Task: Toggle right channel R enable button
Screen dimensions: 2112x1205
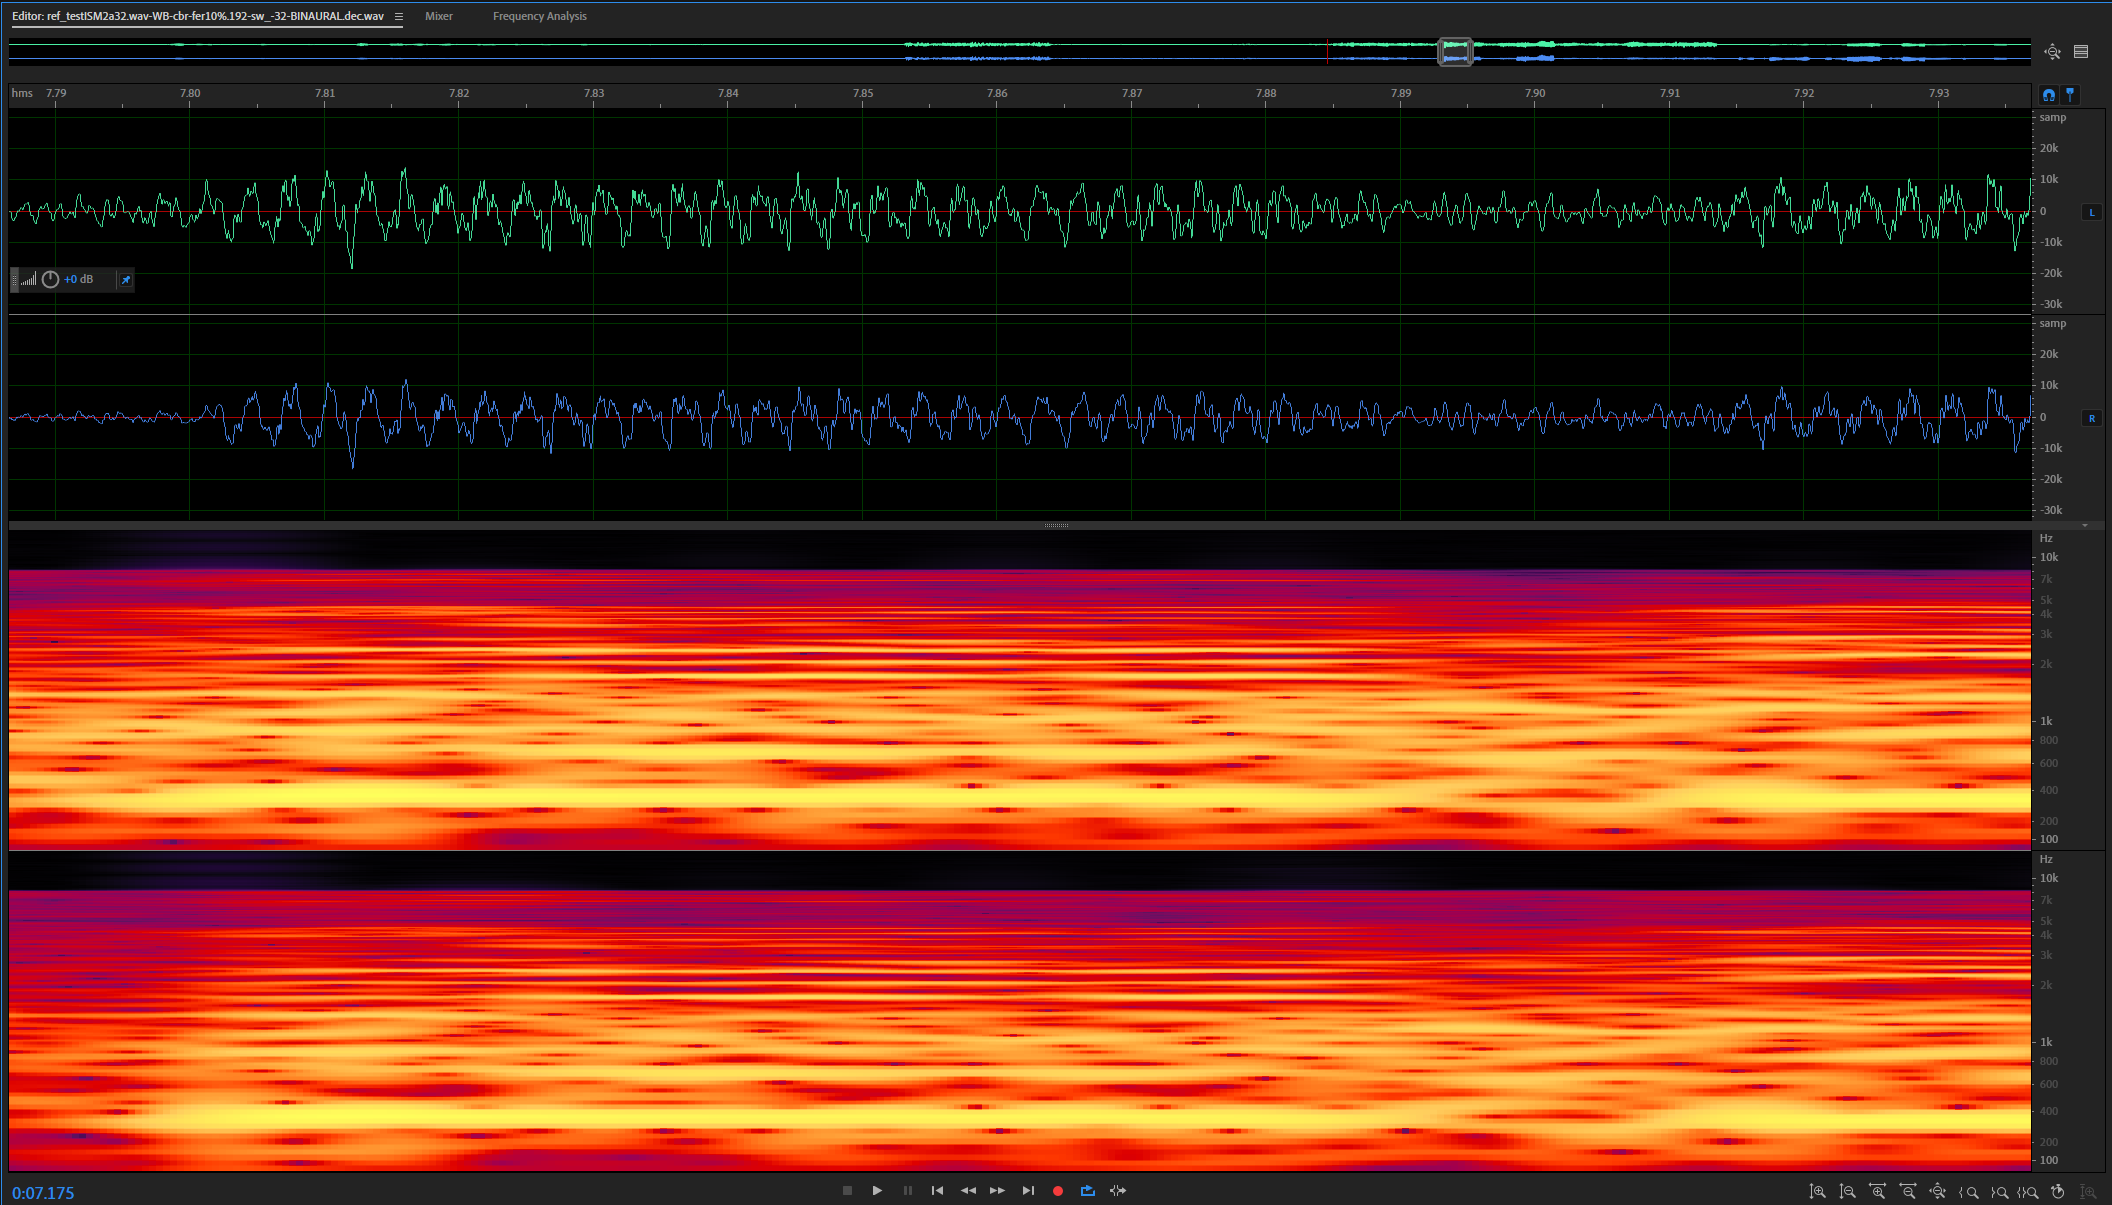Action: pos(2091,418)
